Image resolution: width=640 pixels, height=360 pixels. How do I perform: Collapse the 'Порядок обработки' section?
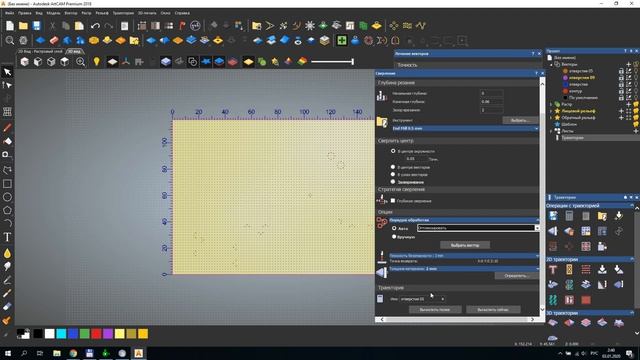click(537, 220)
